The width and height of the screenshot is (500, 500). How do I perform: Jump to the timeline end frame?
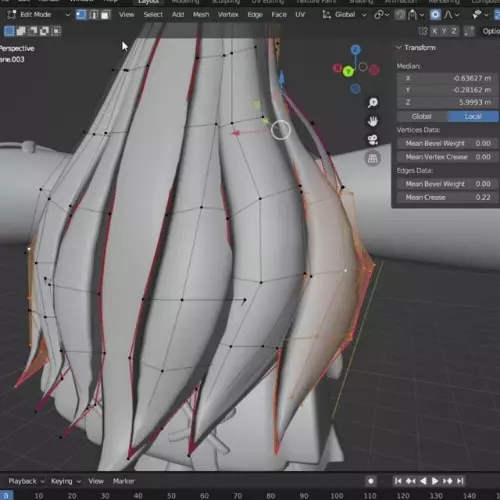[460, 481]
